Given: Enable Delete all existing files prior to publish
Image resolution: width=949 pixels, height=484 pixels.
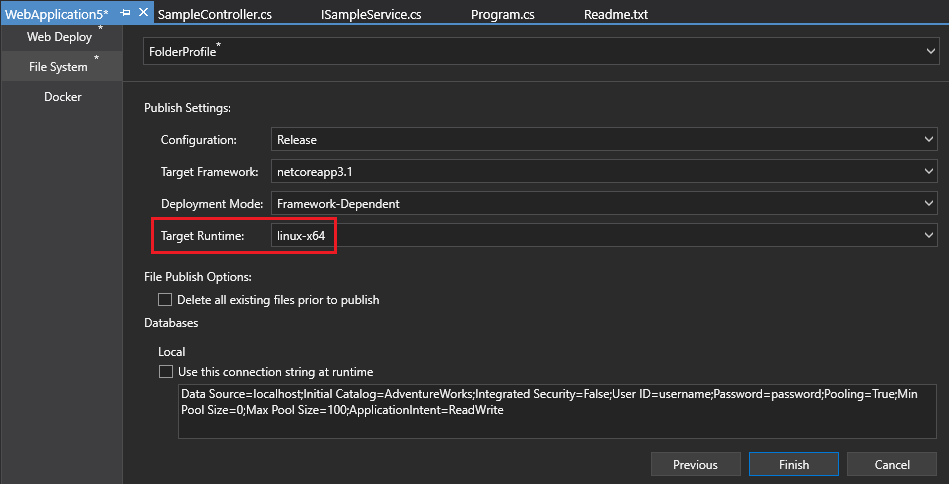Looking at the screenshot, I should coord(165,300).
